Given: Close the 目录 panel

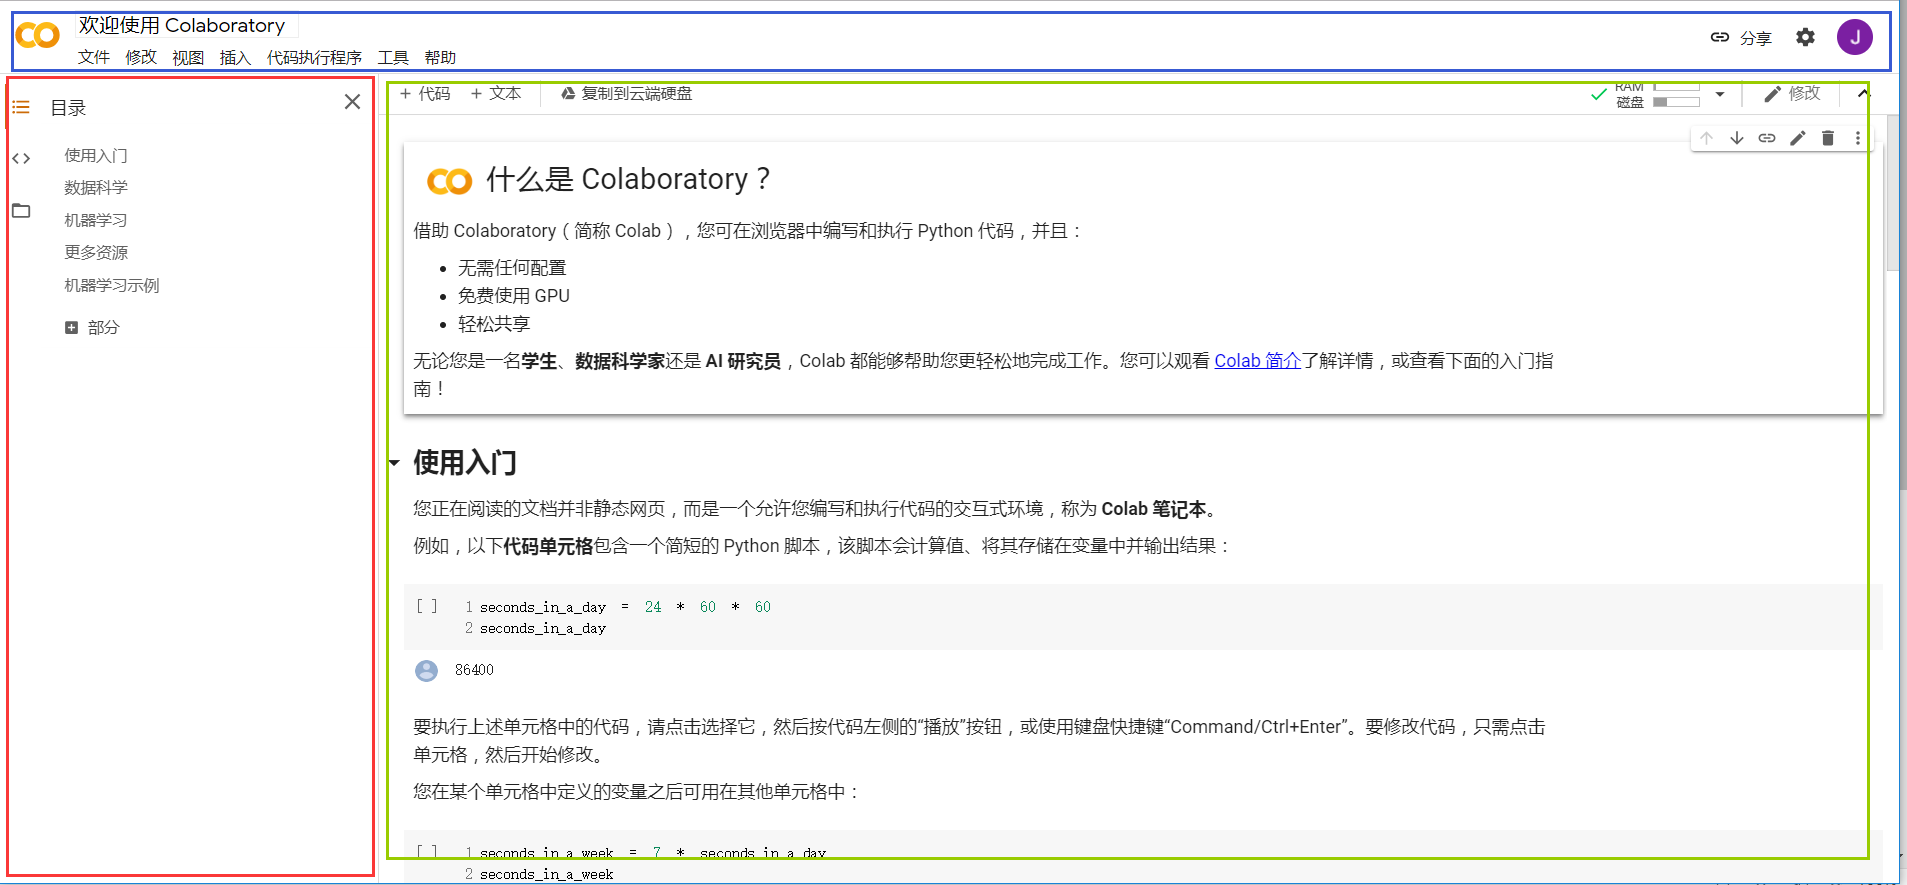Looking at the screenshot, I should [x=352, y=102].
